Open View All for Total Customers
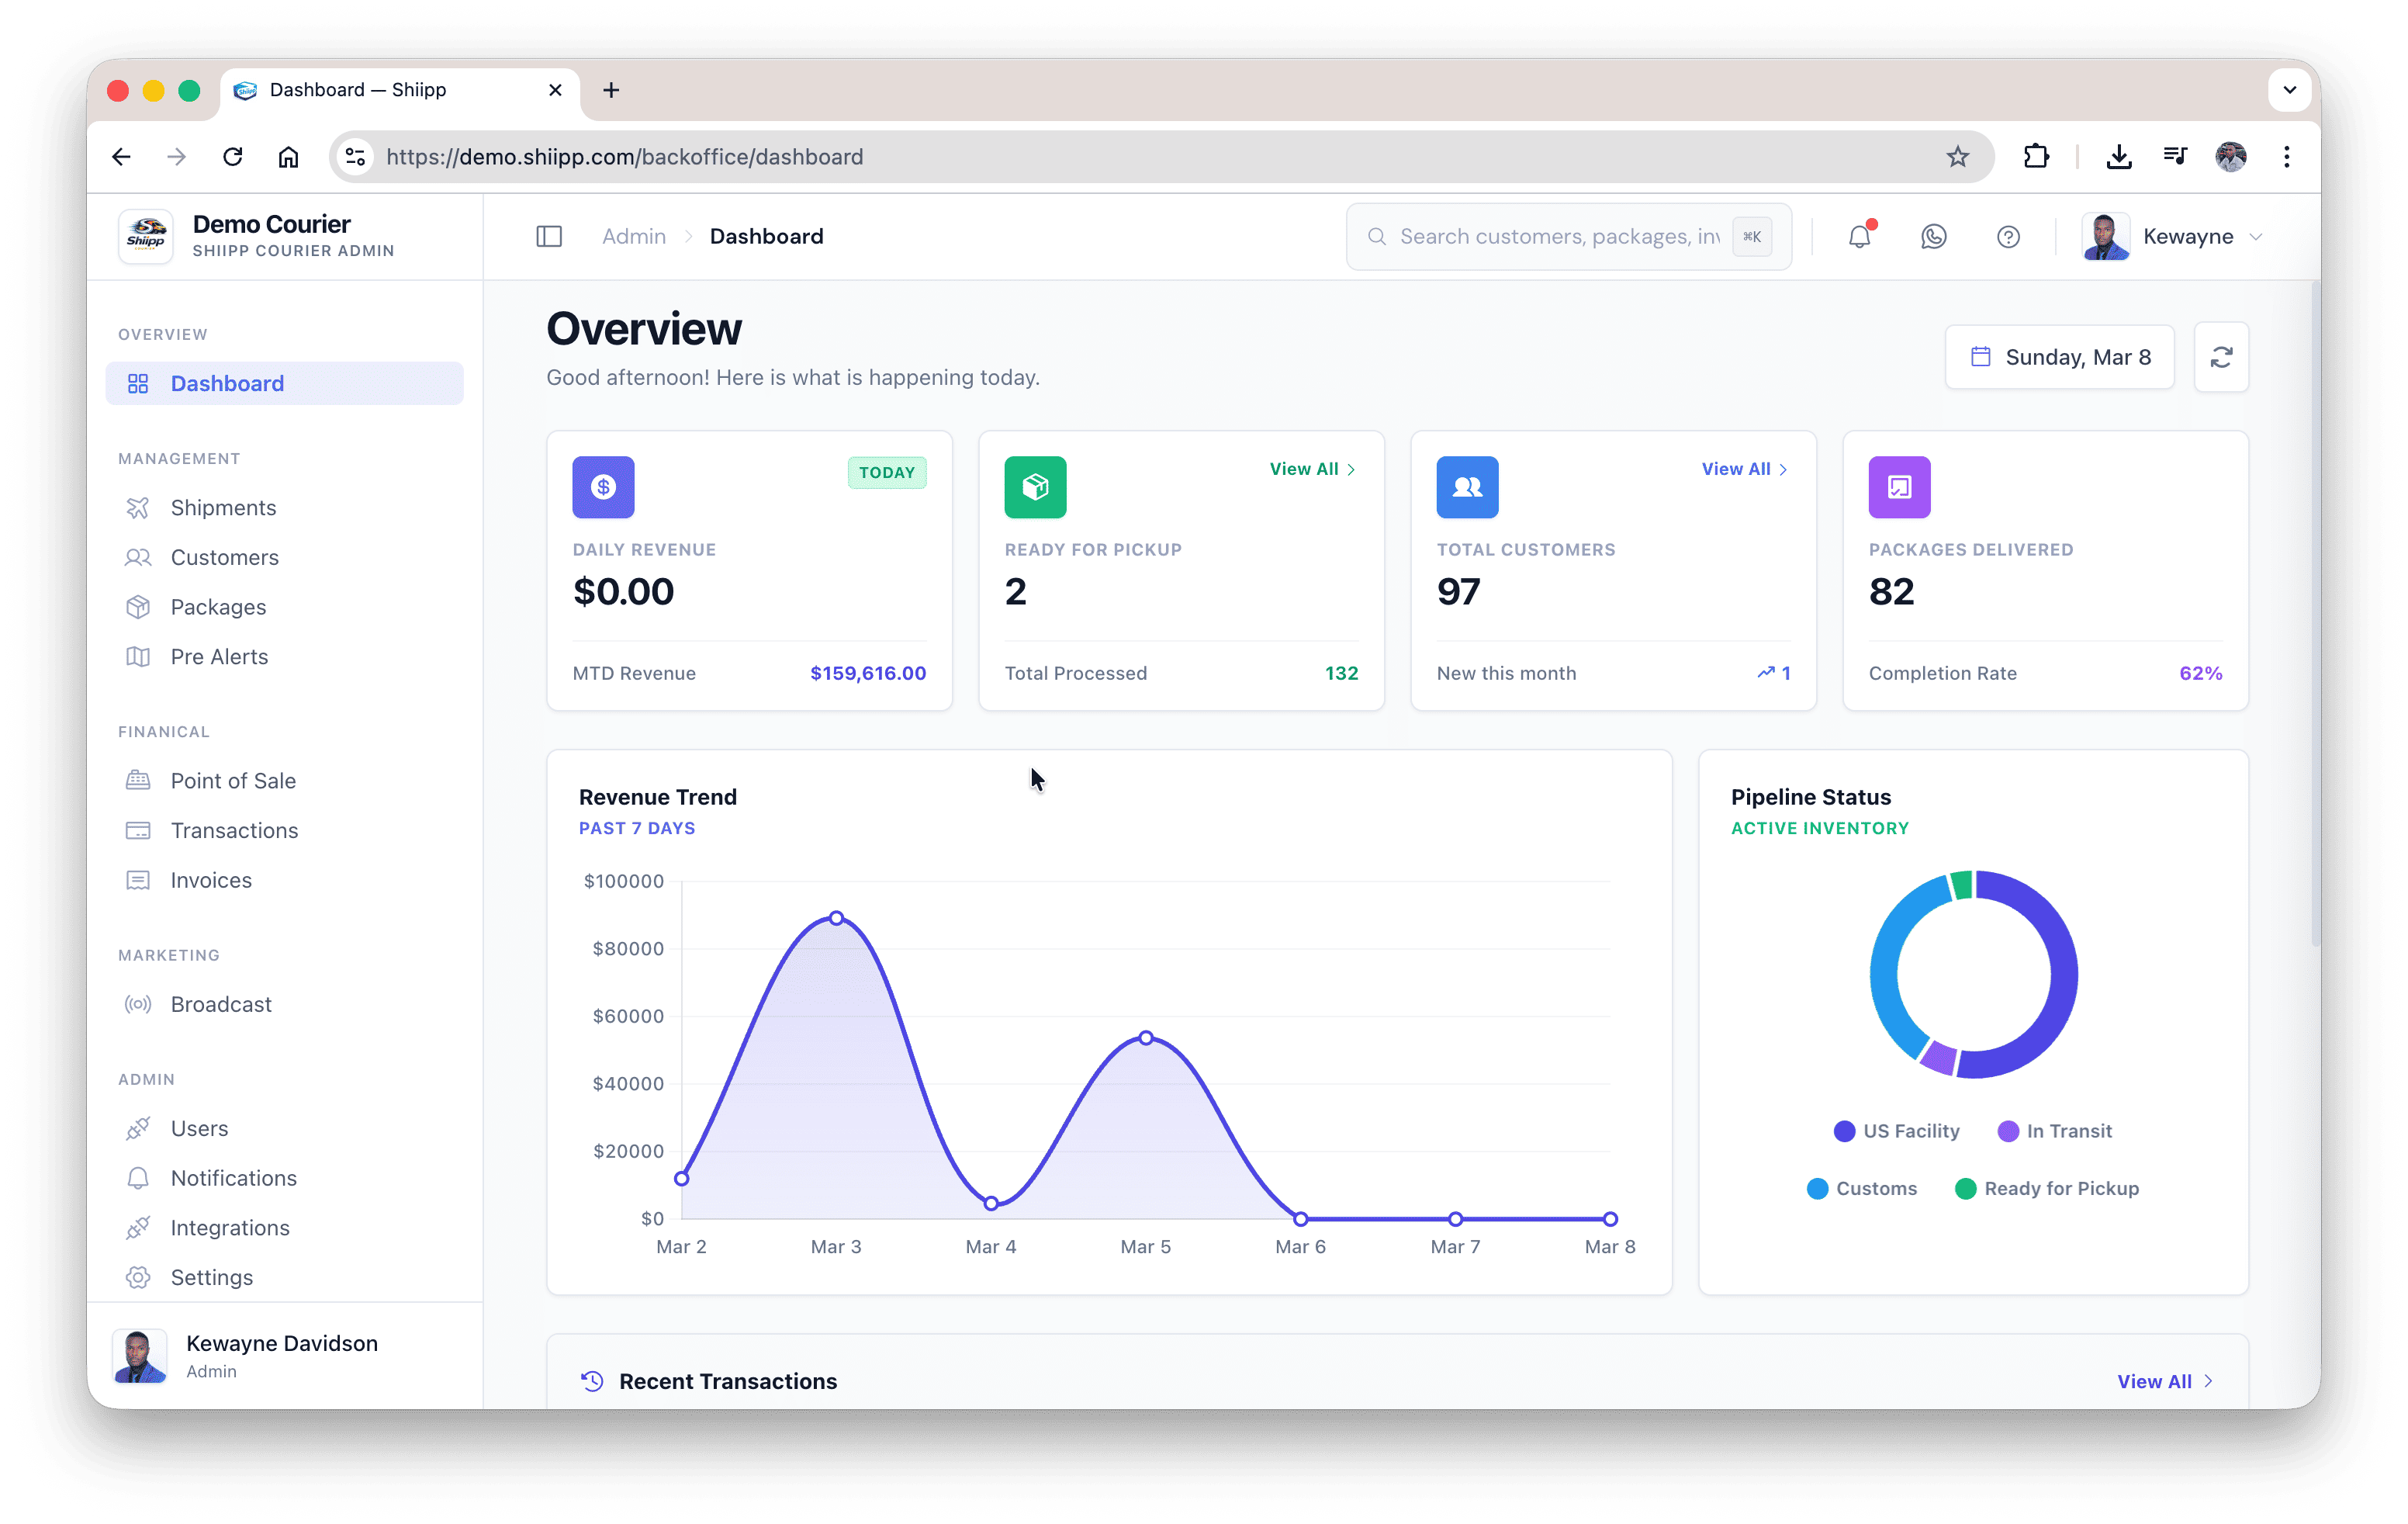This screenshot has width=2408, height=1524. pyautogui.click(x=1744, y=468)
